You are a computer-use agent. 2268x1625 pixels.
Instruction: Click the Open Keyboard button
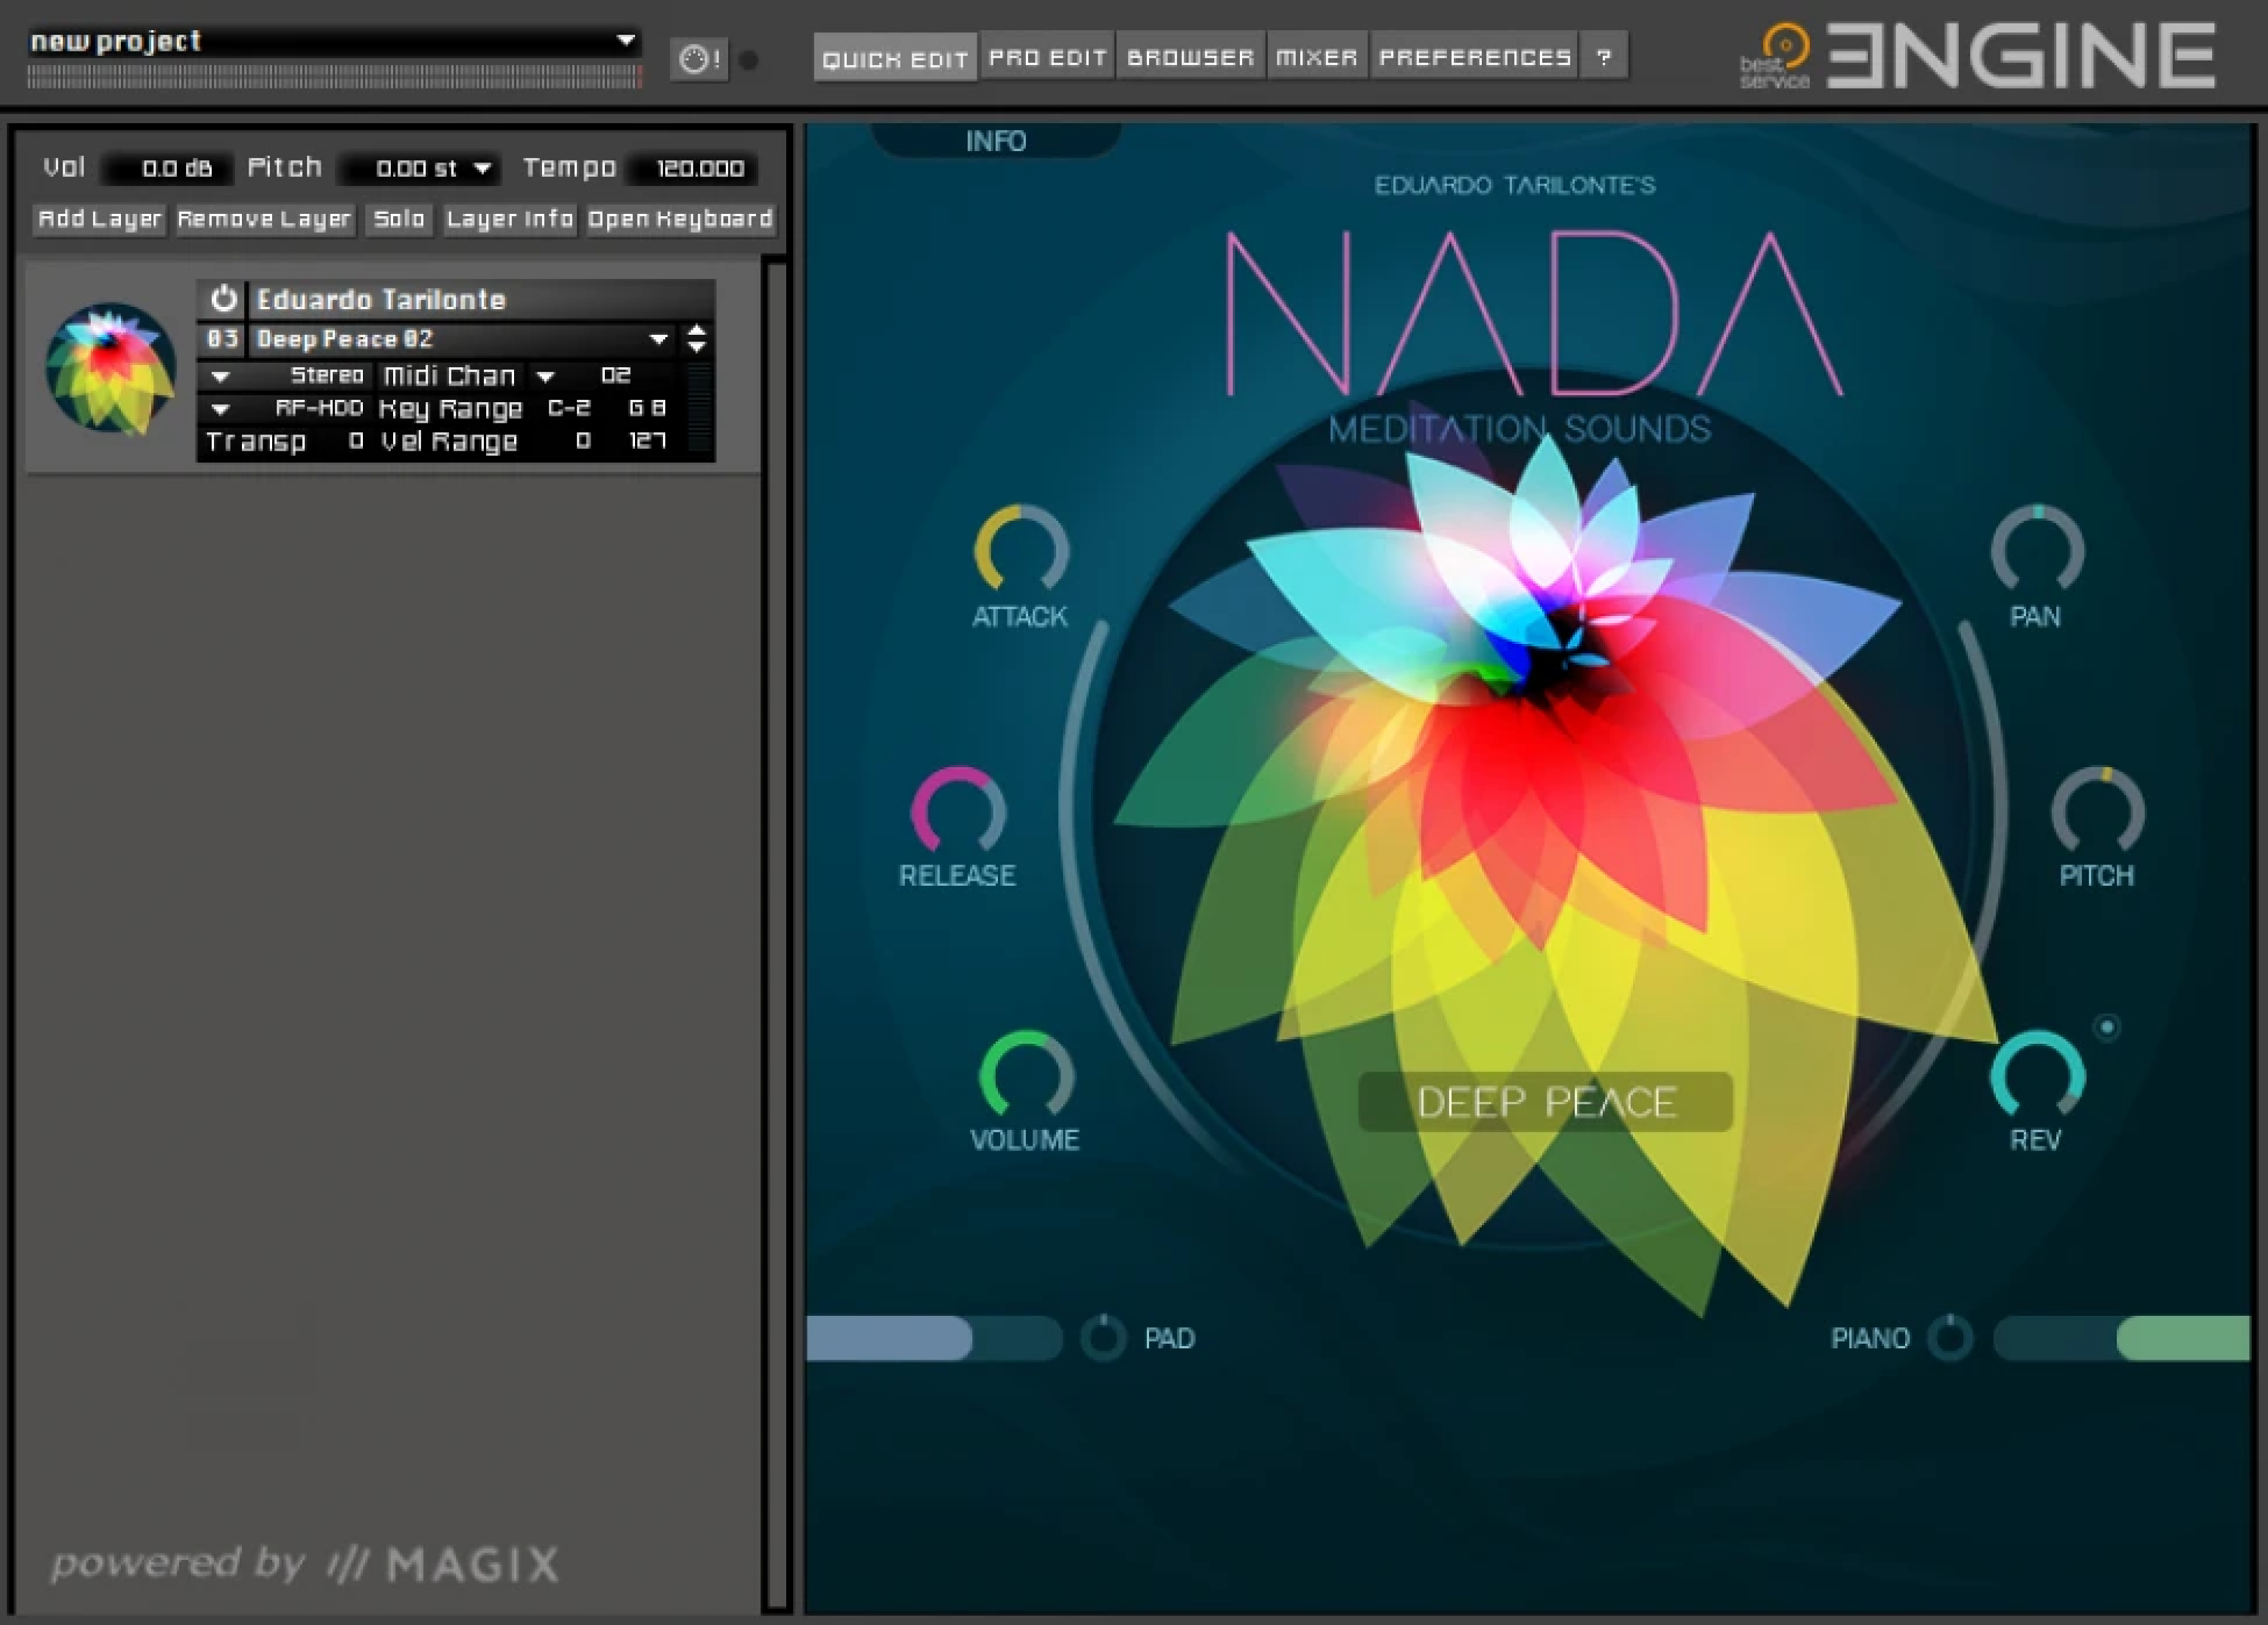pos(680,219)
